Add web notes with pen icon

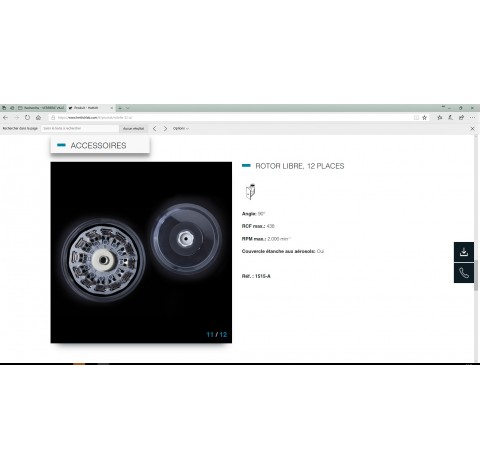(x=450, y=118)
